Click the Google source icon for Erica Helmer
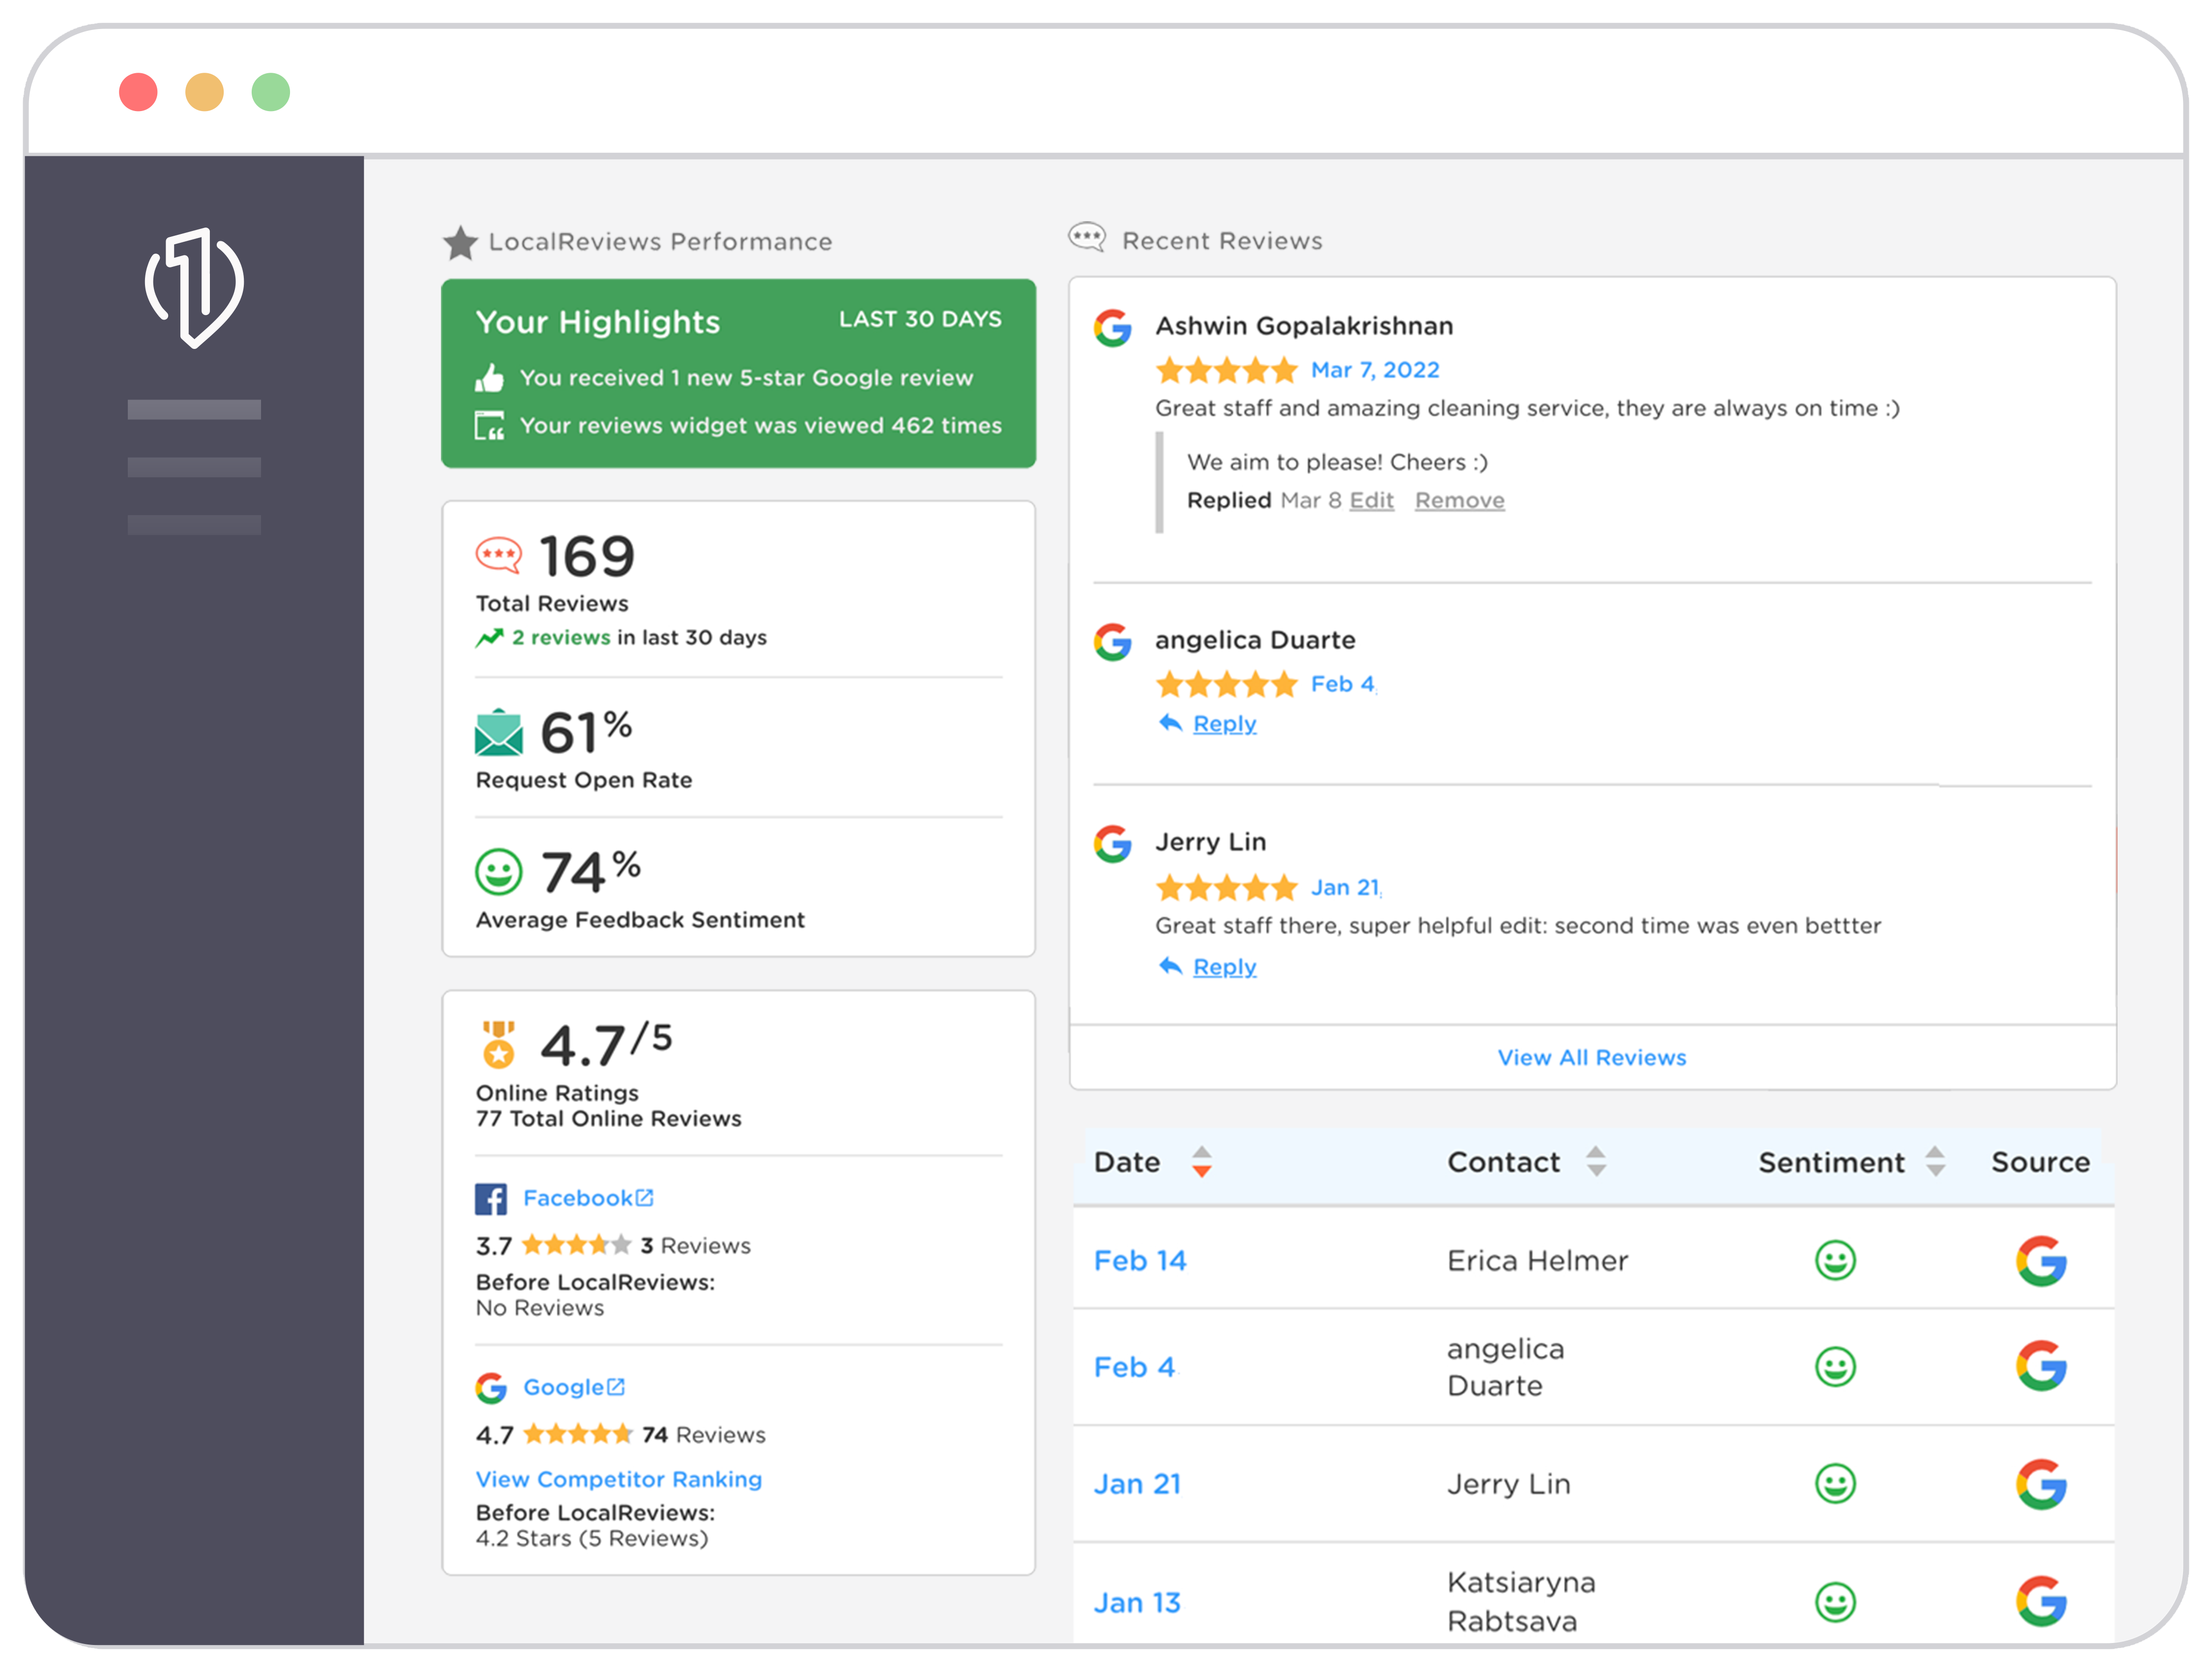The image size is (2212, 1672). tap(2041, 1260)
